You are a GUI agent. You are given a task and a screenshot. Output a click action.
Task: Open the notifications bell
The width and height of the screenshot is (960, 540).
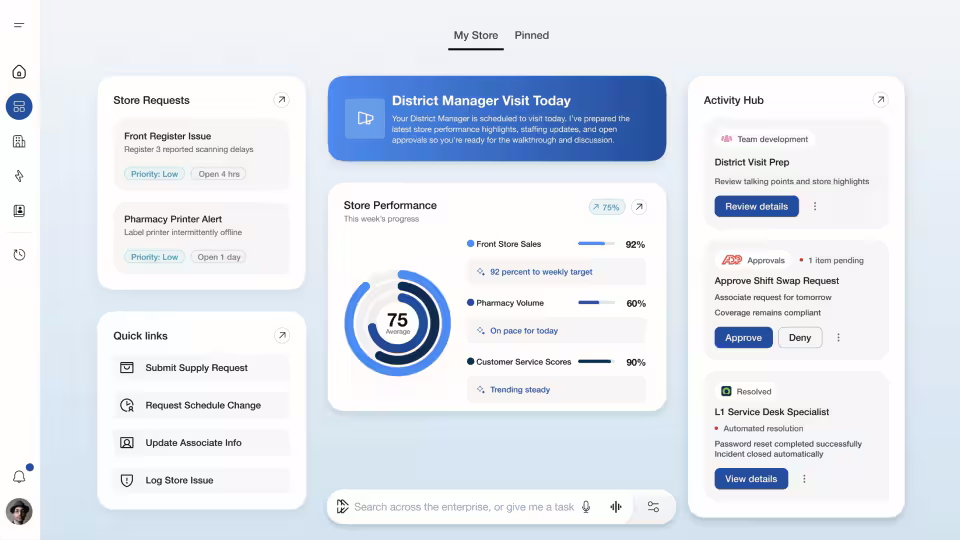pyautogui.click(x=19, y=477)
